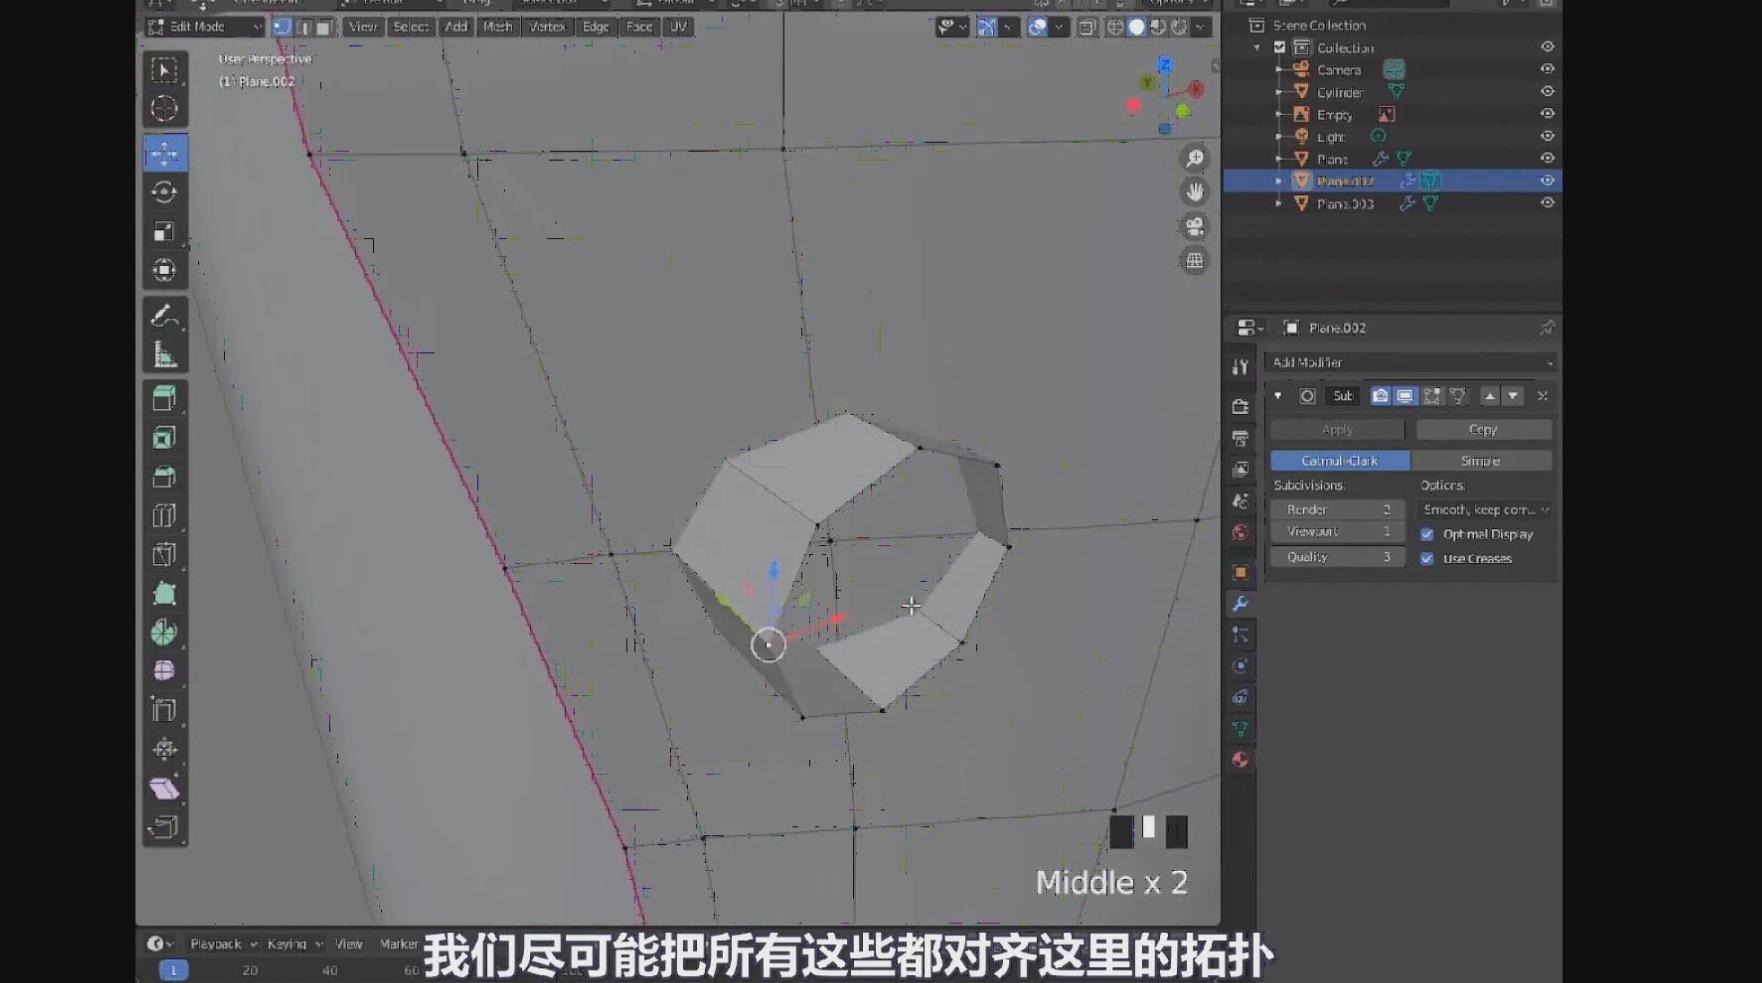The image size is (1762, 983).
Task: Select the Knife tool
Action: point(164,555)
